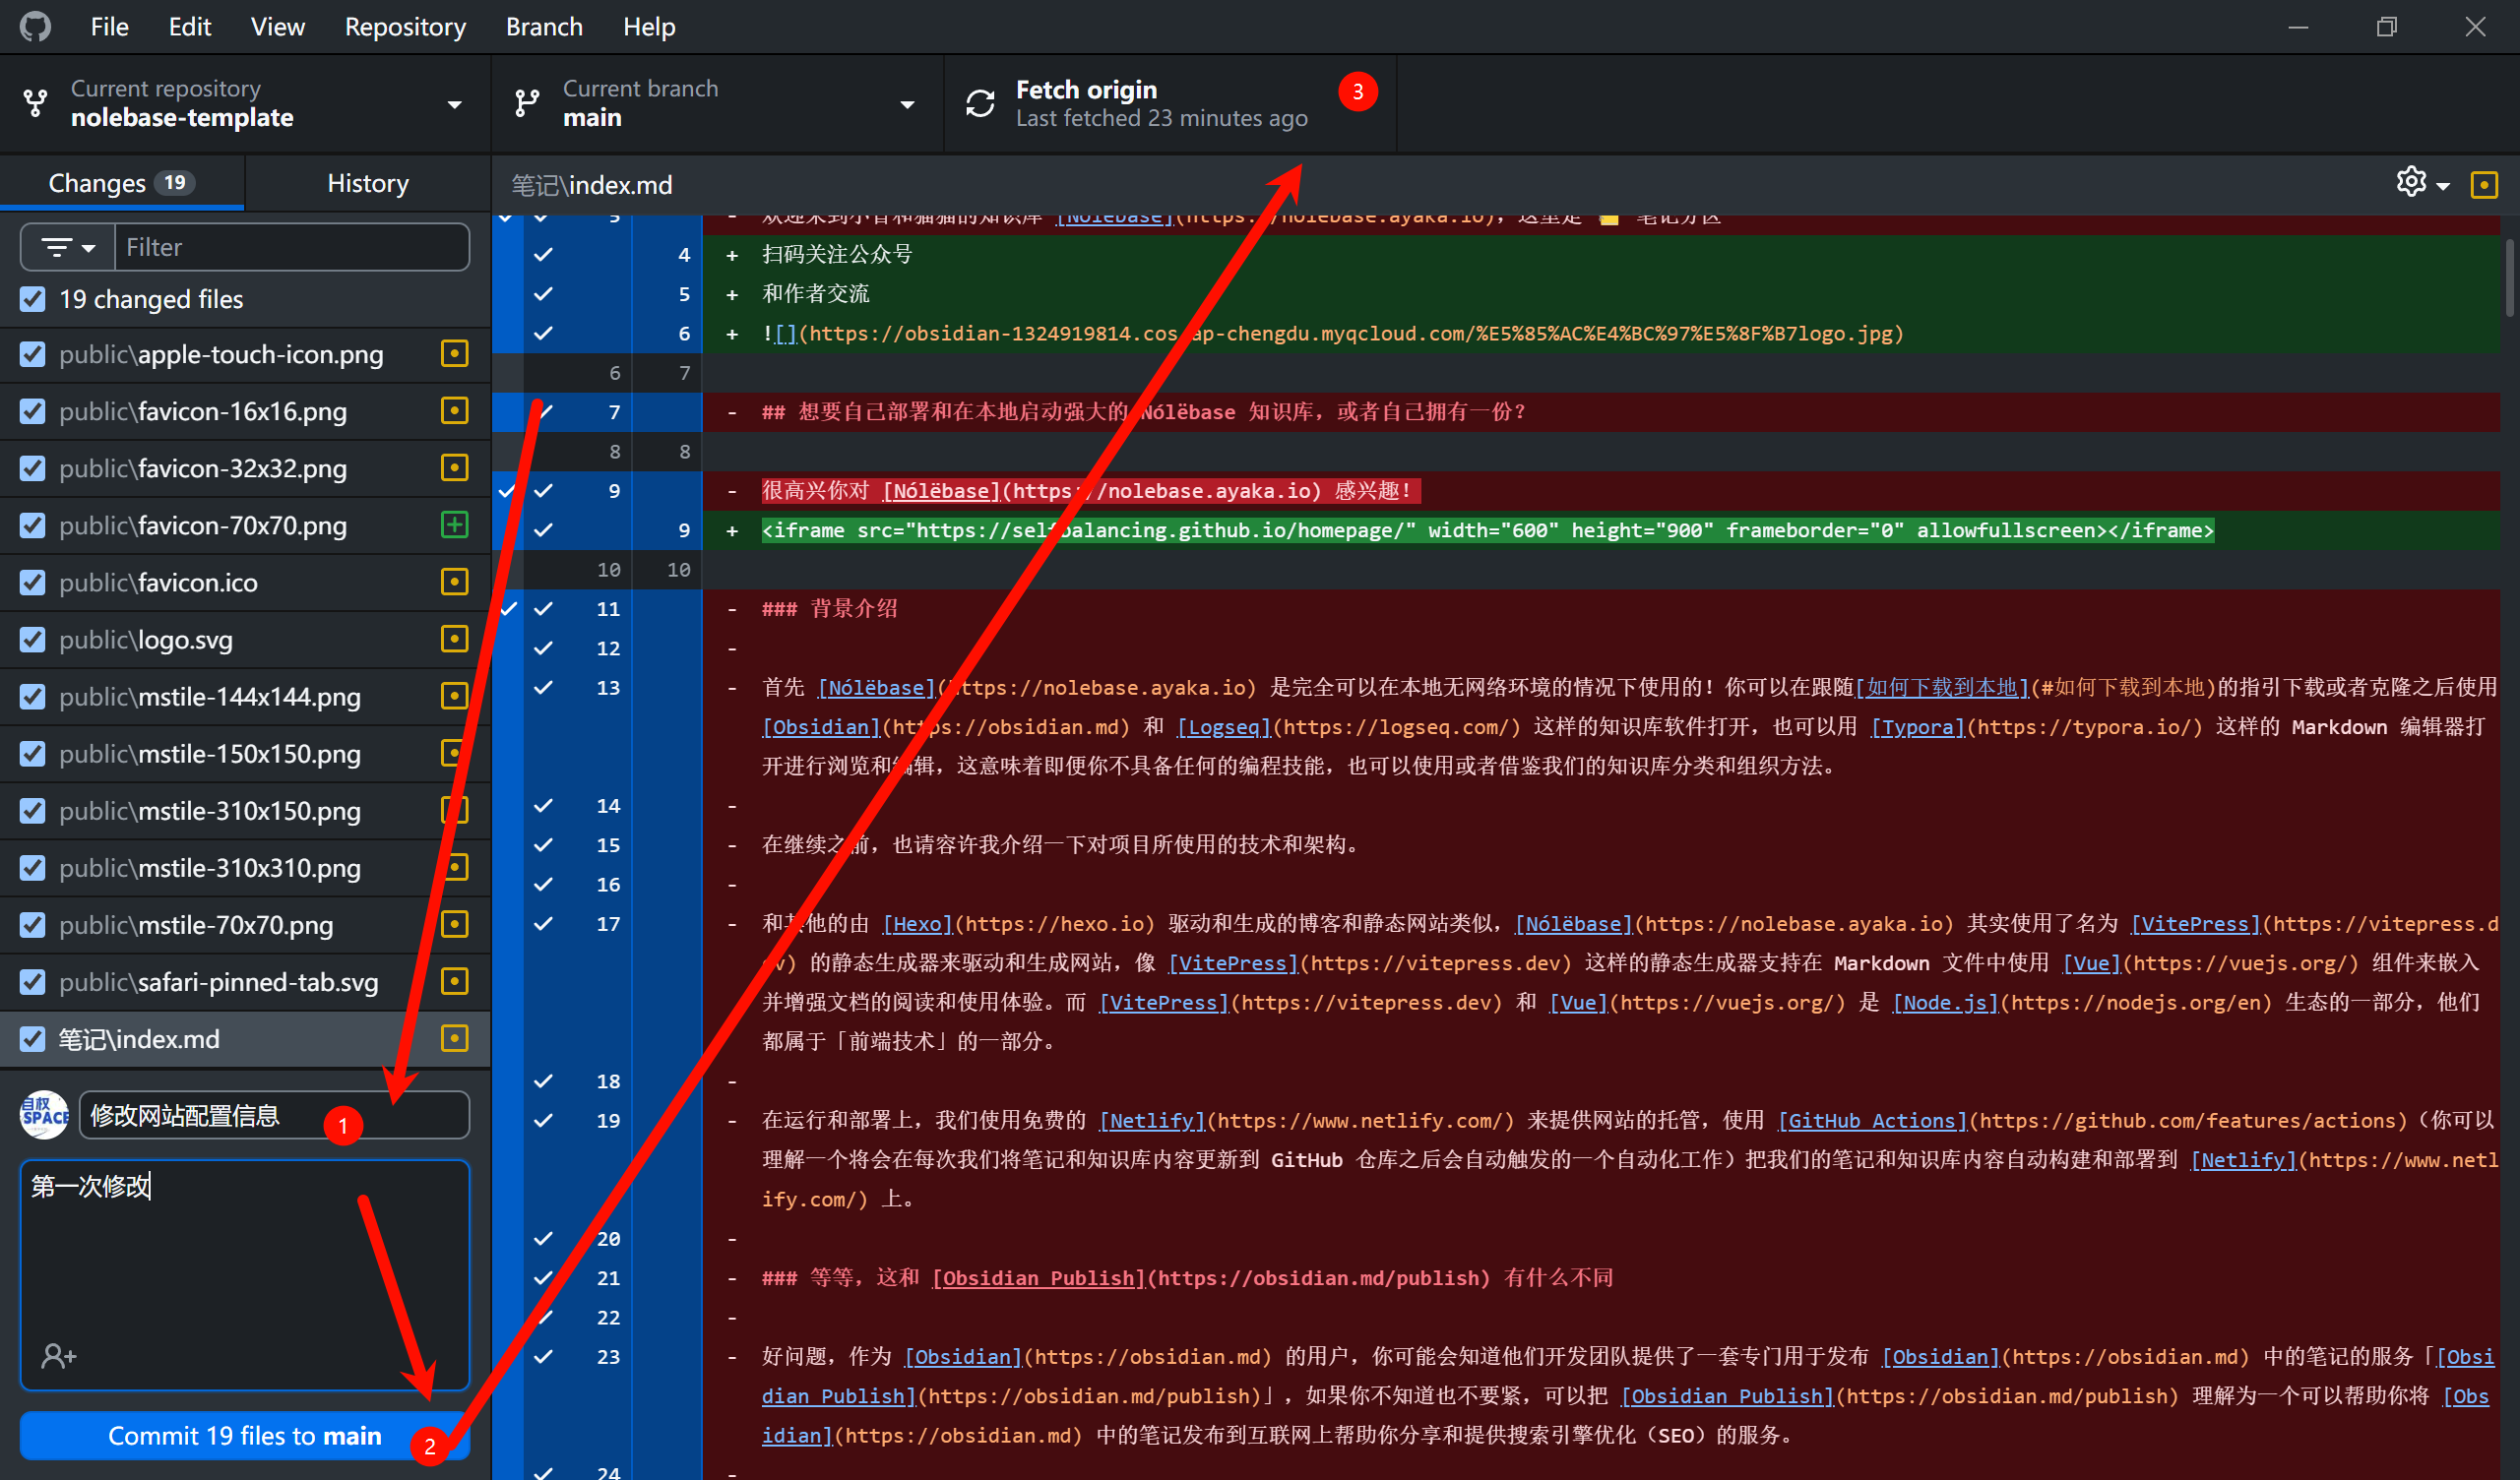The image size is (2520, 1480).
Task: Click modified status icon in diff header
Action: [2484, 184]
